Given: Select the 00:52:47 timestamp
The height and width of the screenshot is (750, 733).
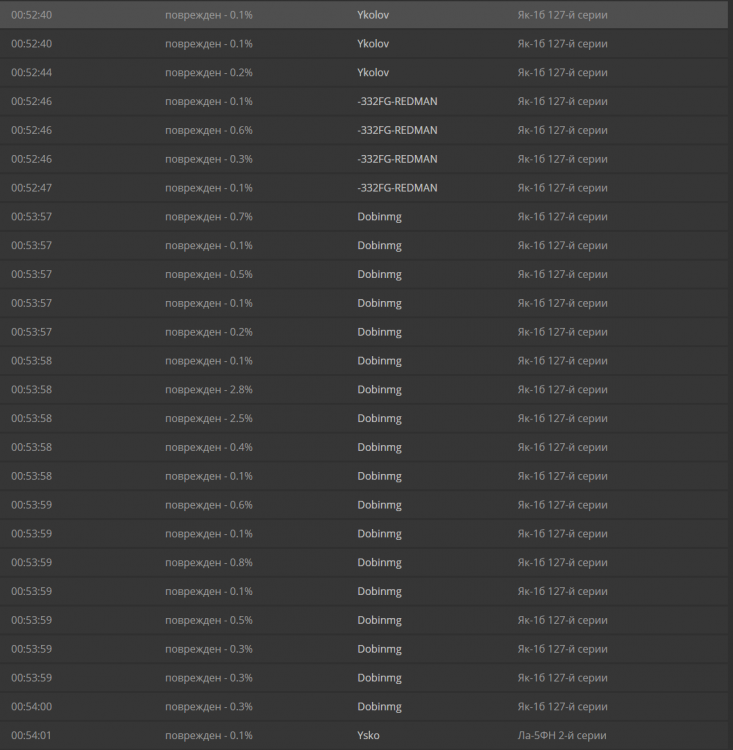Looking at the screenshot, I should [x=31, y=188].
